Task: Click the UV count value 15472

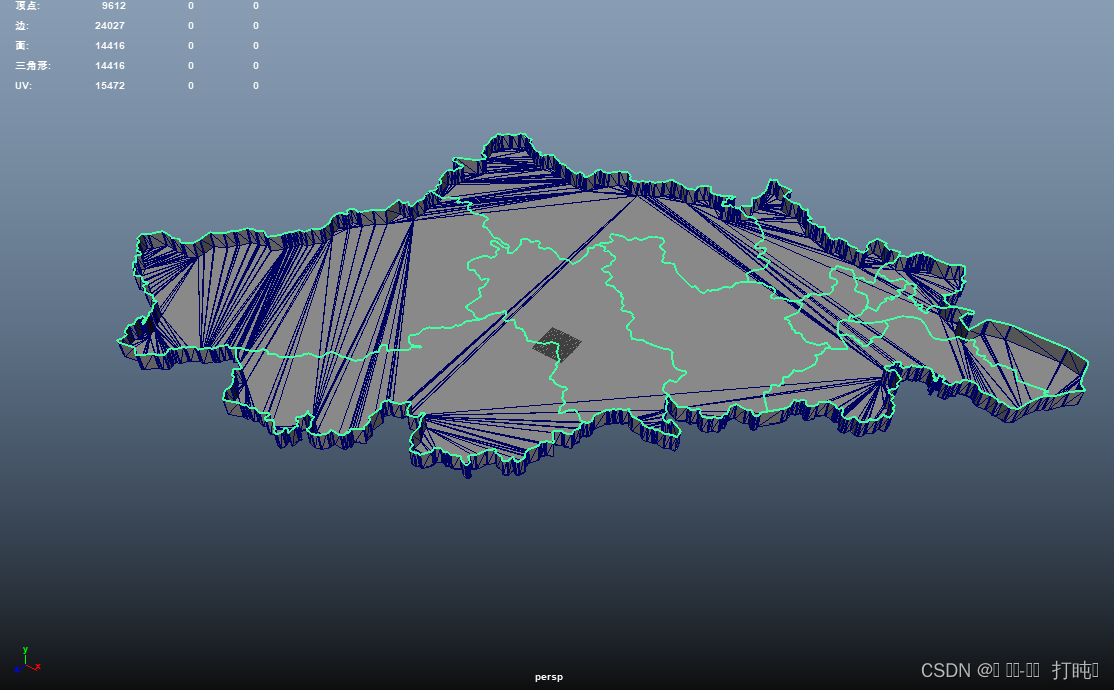Action: point(110,85)
